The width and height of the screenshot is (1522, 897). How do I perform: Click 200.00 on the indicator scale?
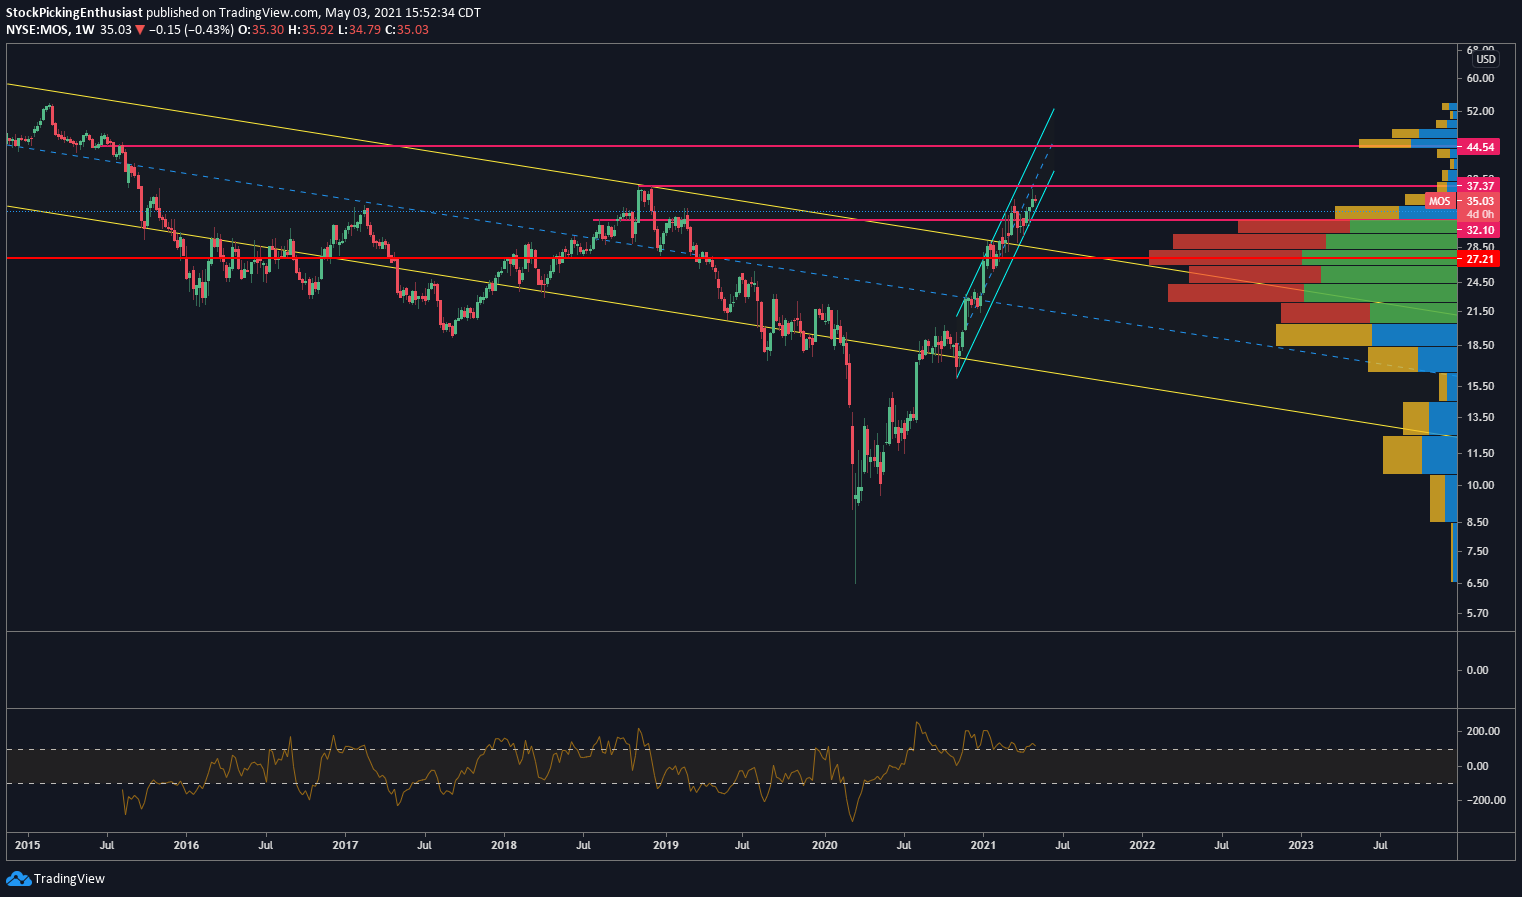[1483, 731]
